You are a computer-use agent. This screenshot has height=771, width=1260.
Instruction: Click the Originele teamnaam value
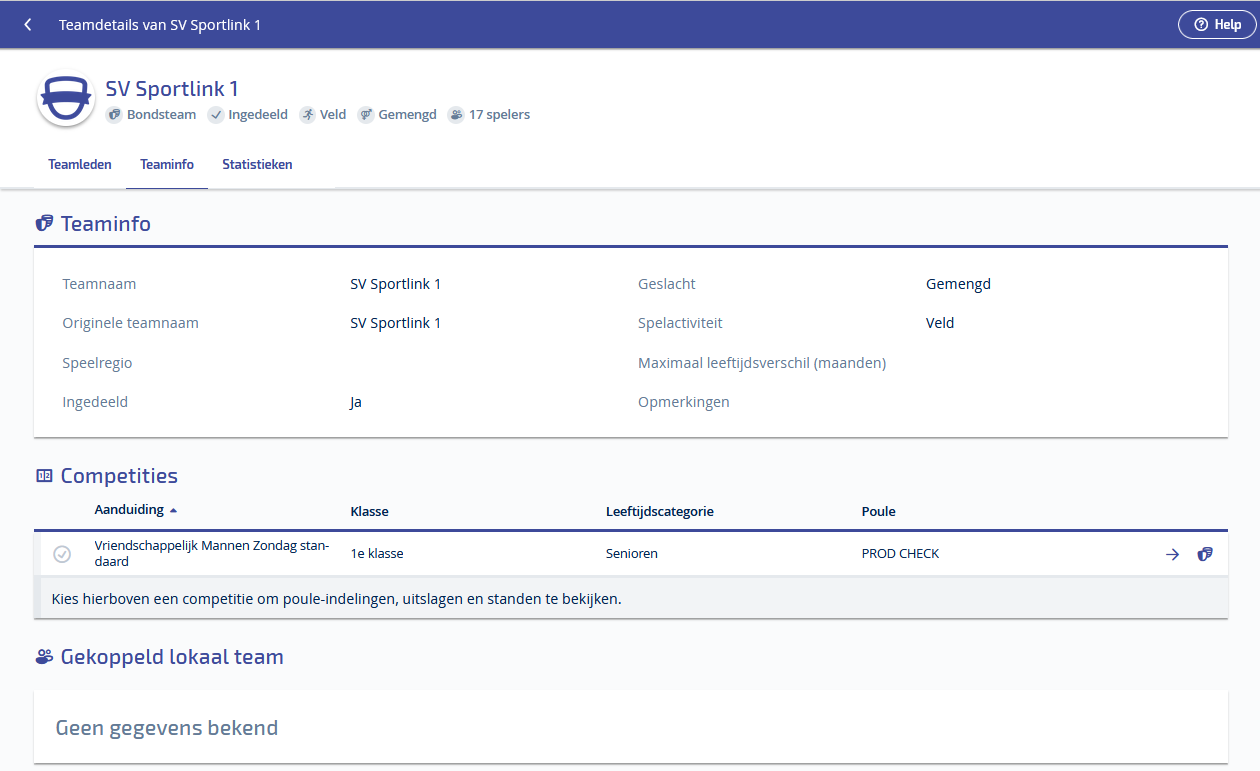tap(395, 323)
